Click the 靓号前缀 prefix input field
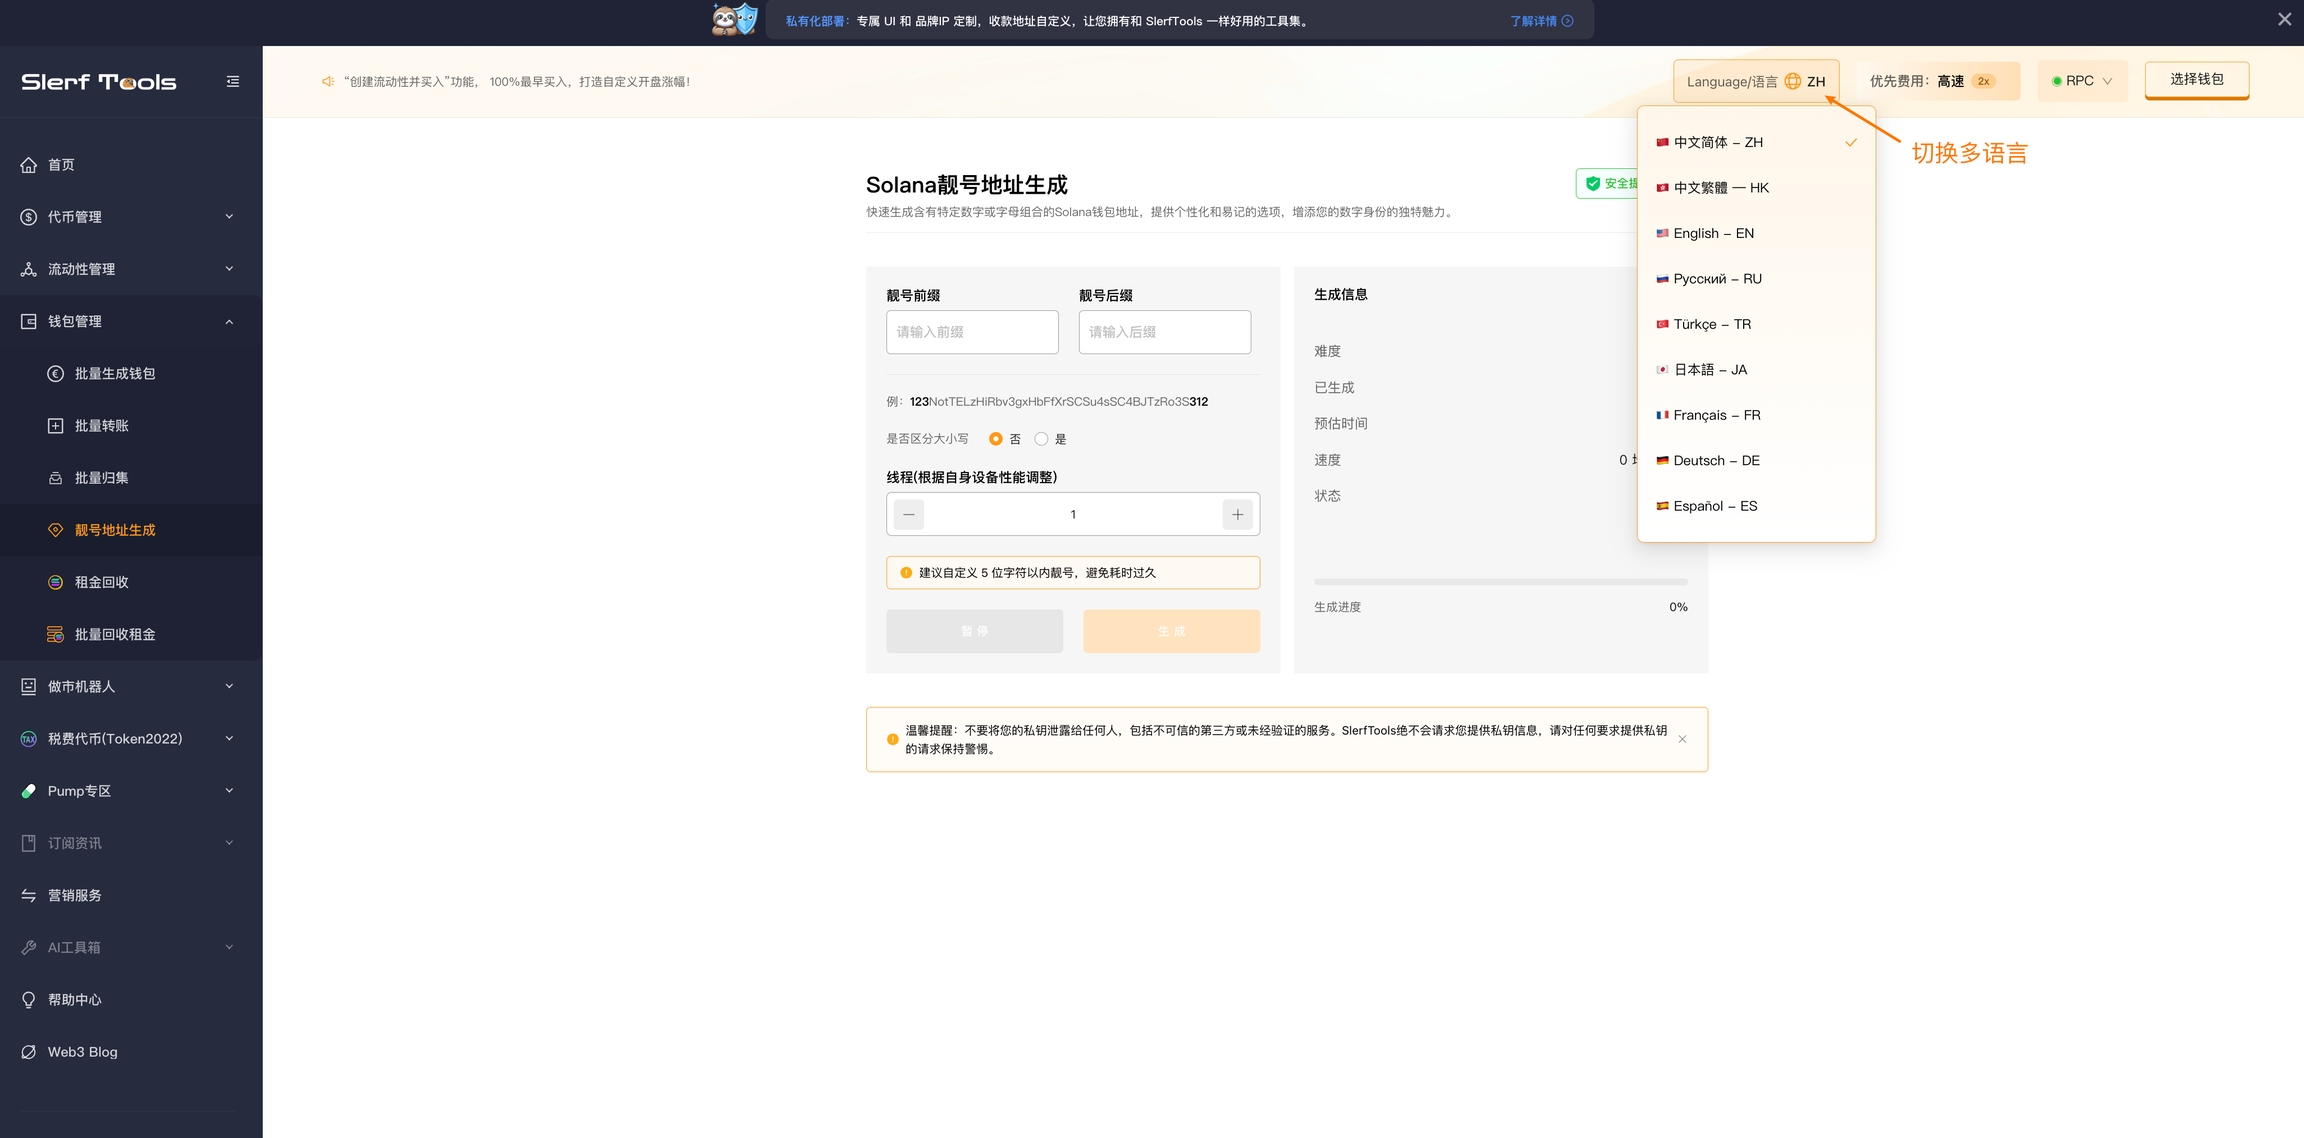 (971, 332)
